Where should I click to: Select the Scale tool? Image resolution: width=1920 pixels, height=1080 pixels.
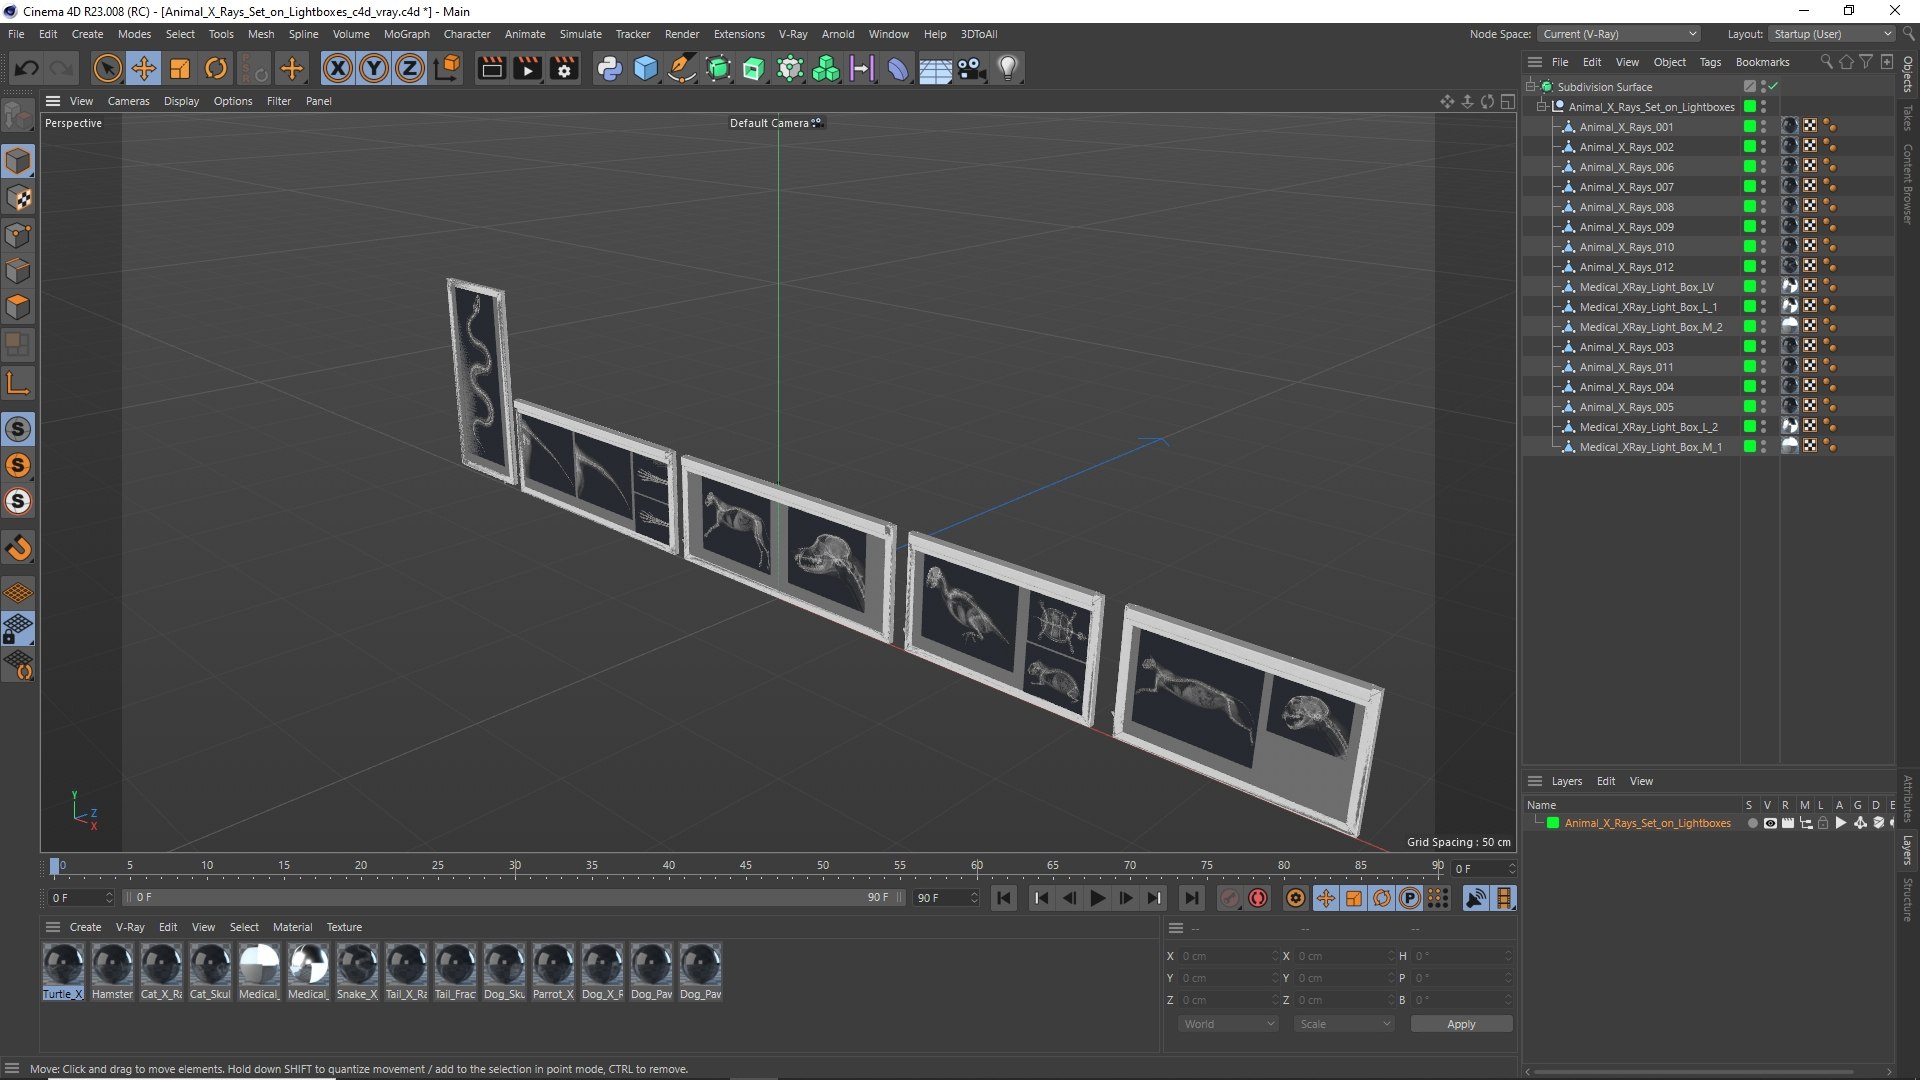[x=180, y=68]
